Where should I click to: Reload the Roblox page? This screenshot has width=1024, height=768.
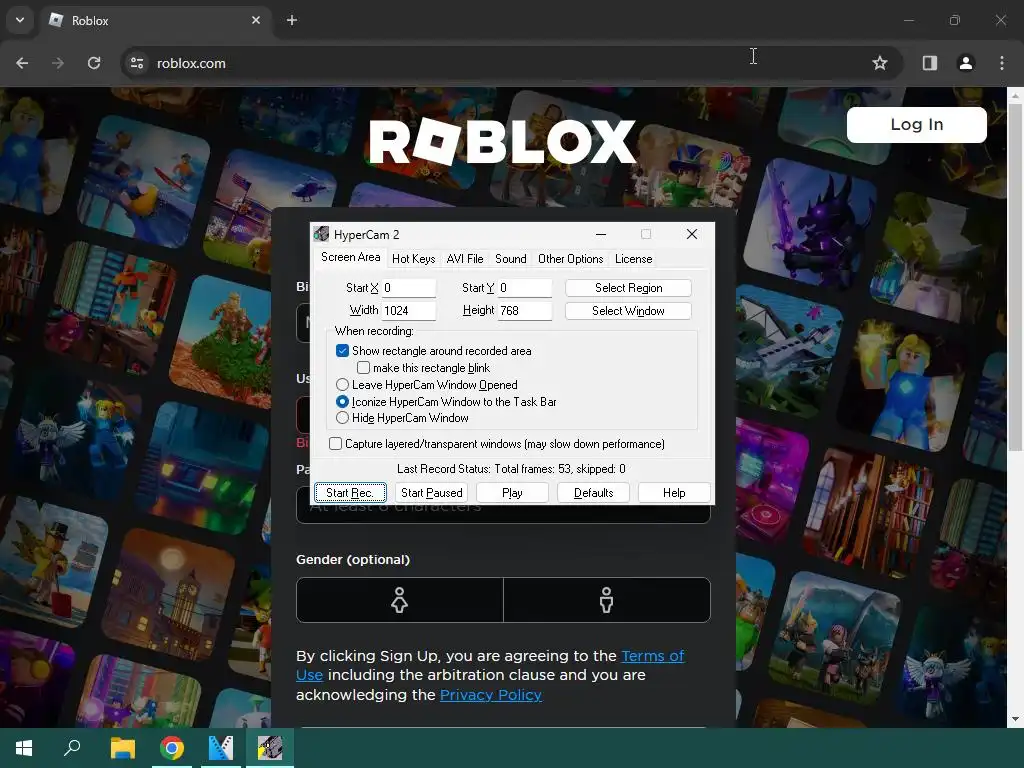tap(94, 63)
